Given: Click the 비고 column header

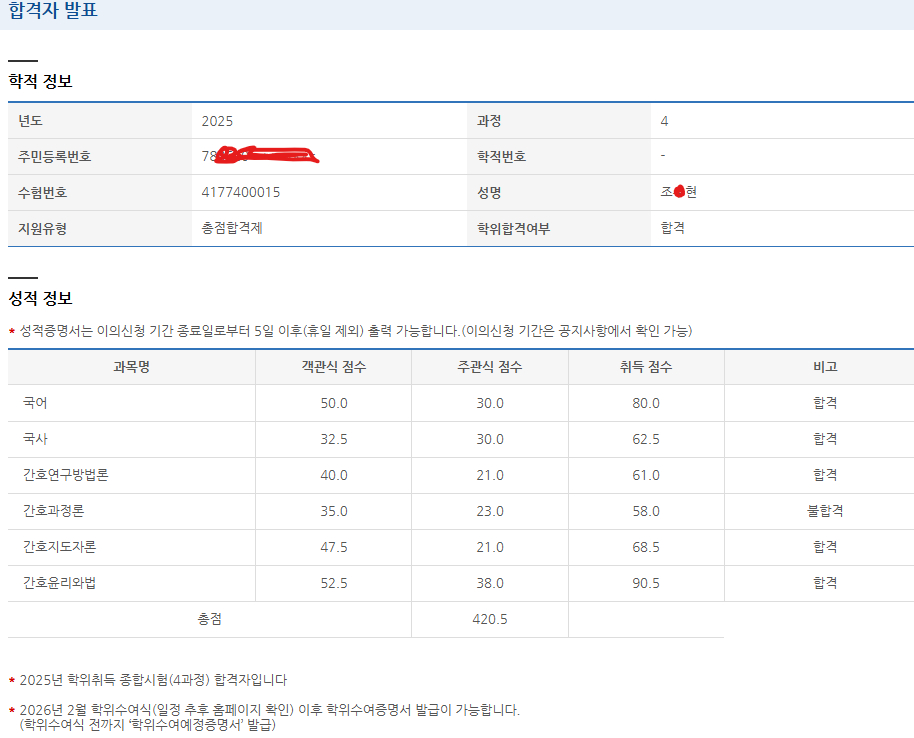Looking at the screenshot, I should pos(825,367).
